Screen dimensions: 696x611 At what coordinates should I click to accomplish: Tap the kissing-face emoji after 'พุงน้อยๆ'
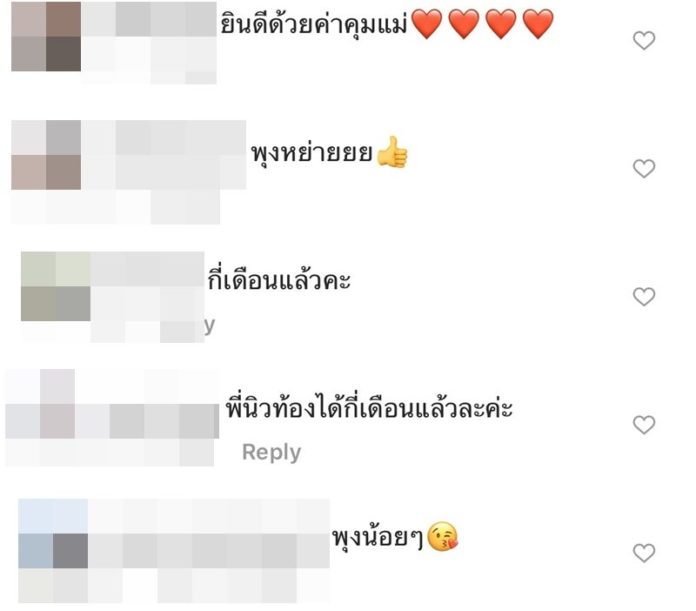coord(442,536)
